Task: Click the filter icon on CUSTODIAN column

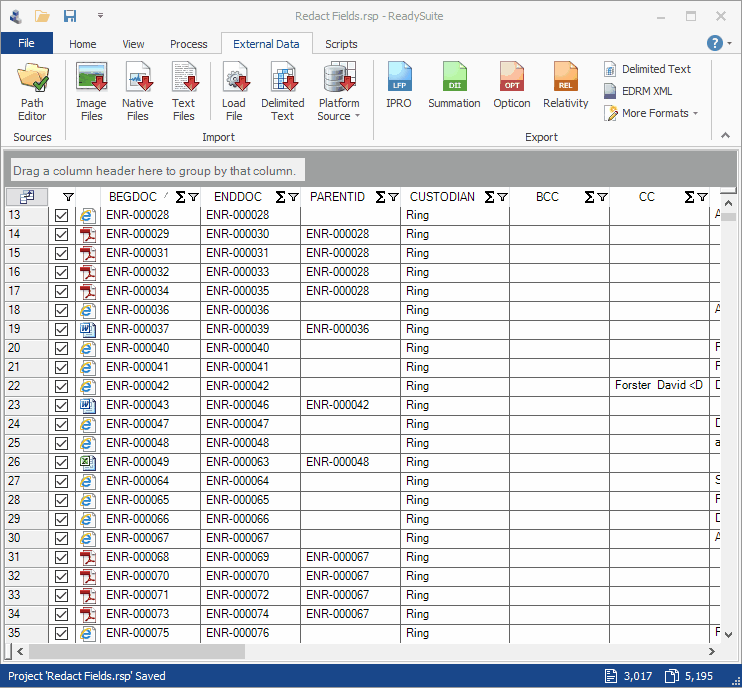Action: click(x=503, y=197)
